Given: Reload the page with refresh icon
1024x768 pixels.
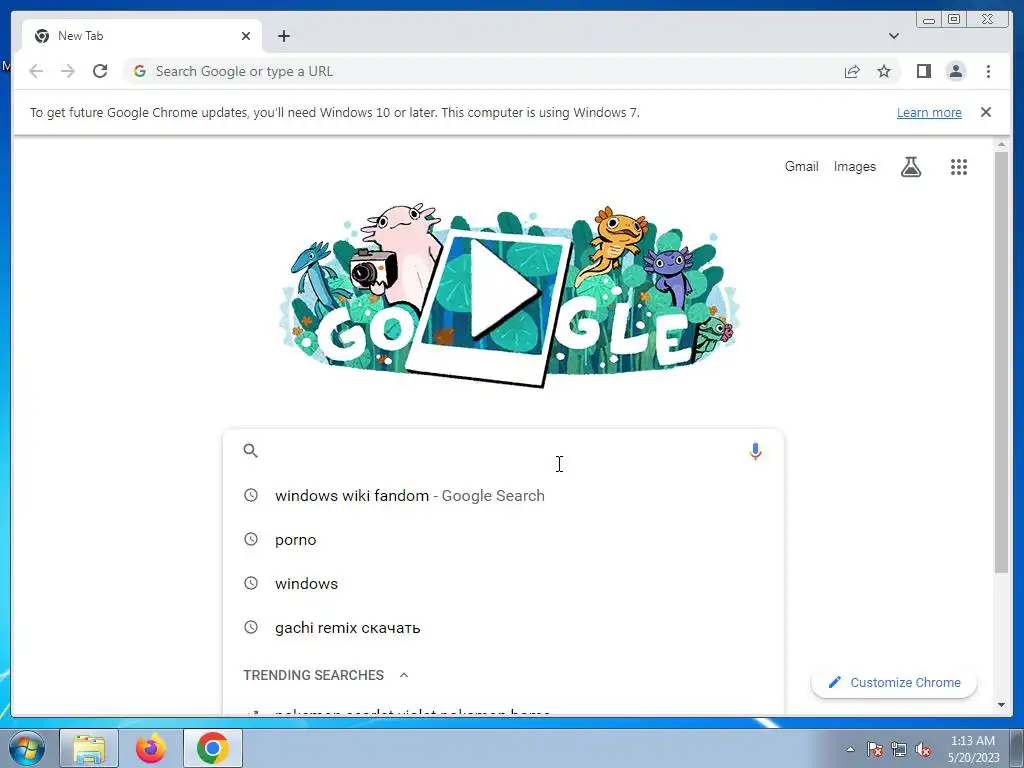Looking at the screenshot, I should tap(100, 71).
